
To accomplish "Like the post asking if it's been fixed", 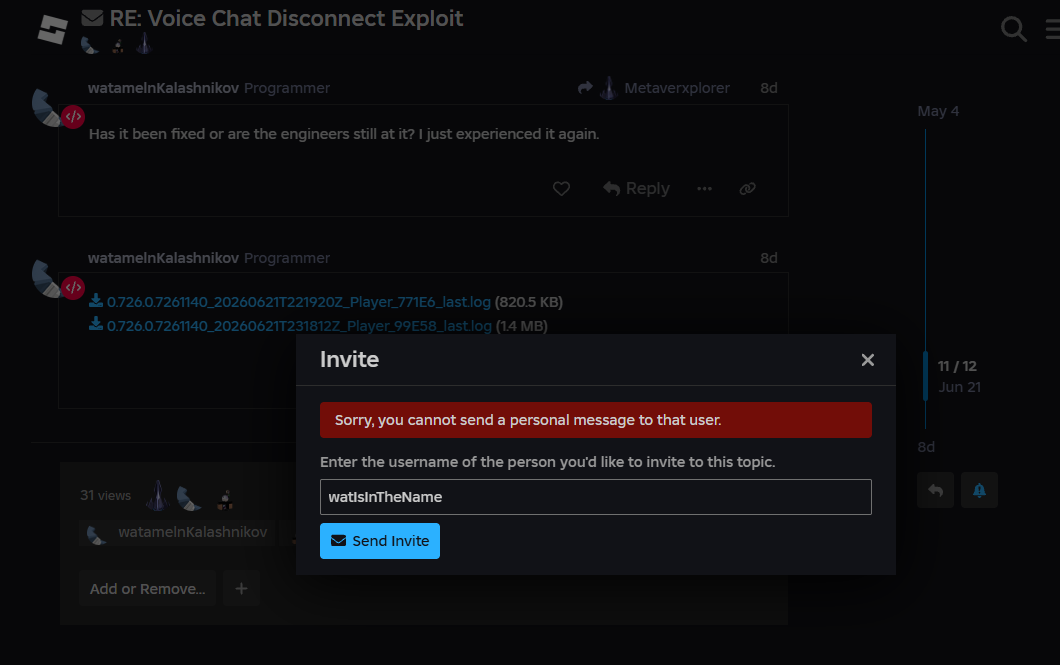I will 561,189.
